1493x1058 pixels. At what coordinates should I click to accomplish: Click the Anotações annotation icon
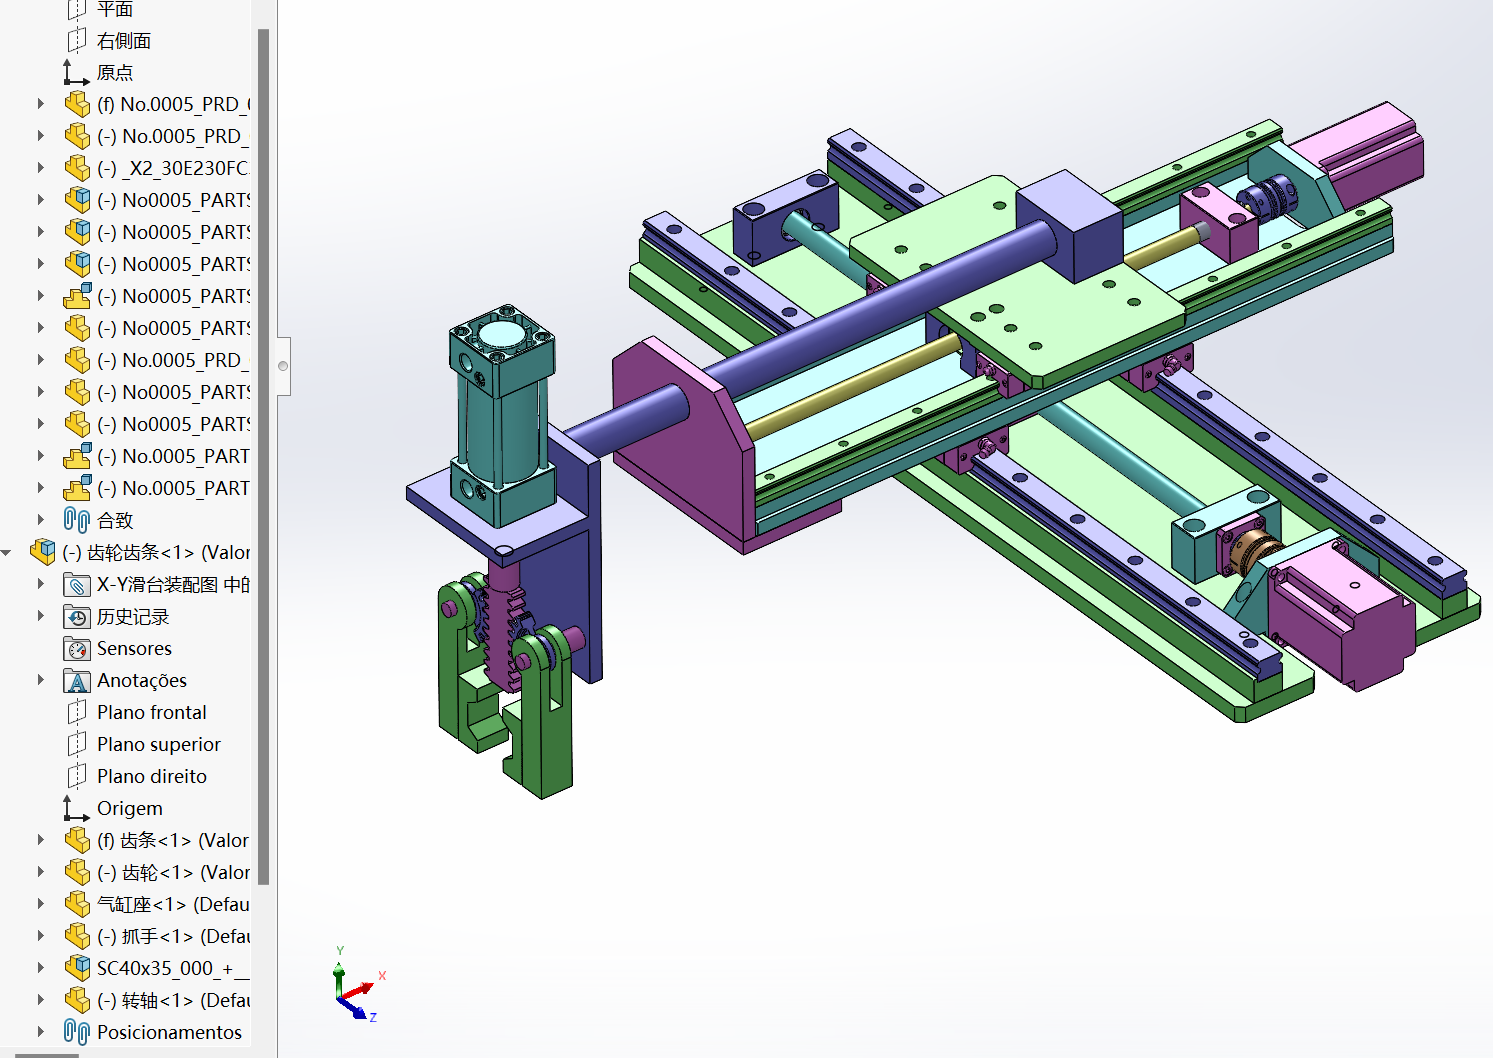click(77, 681)
